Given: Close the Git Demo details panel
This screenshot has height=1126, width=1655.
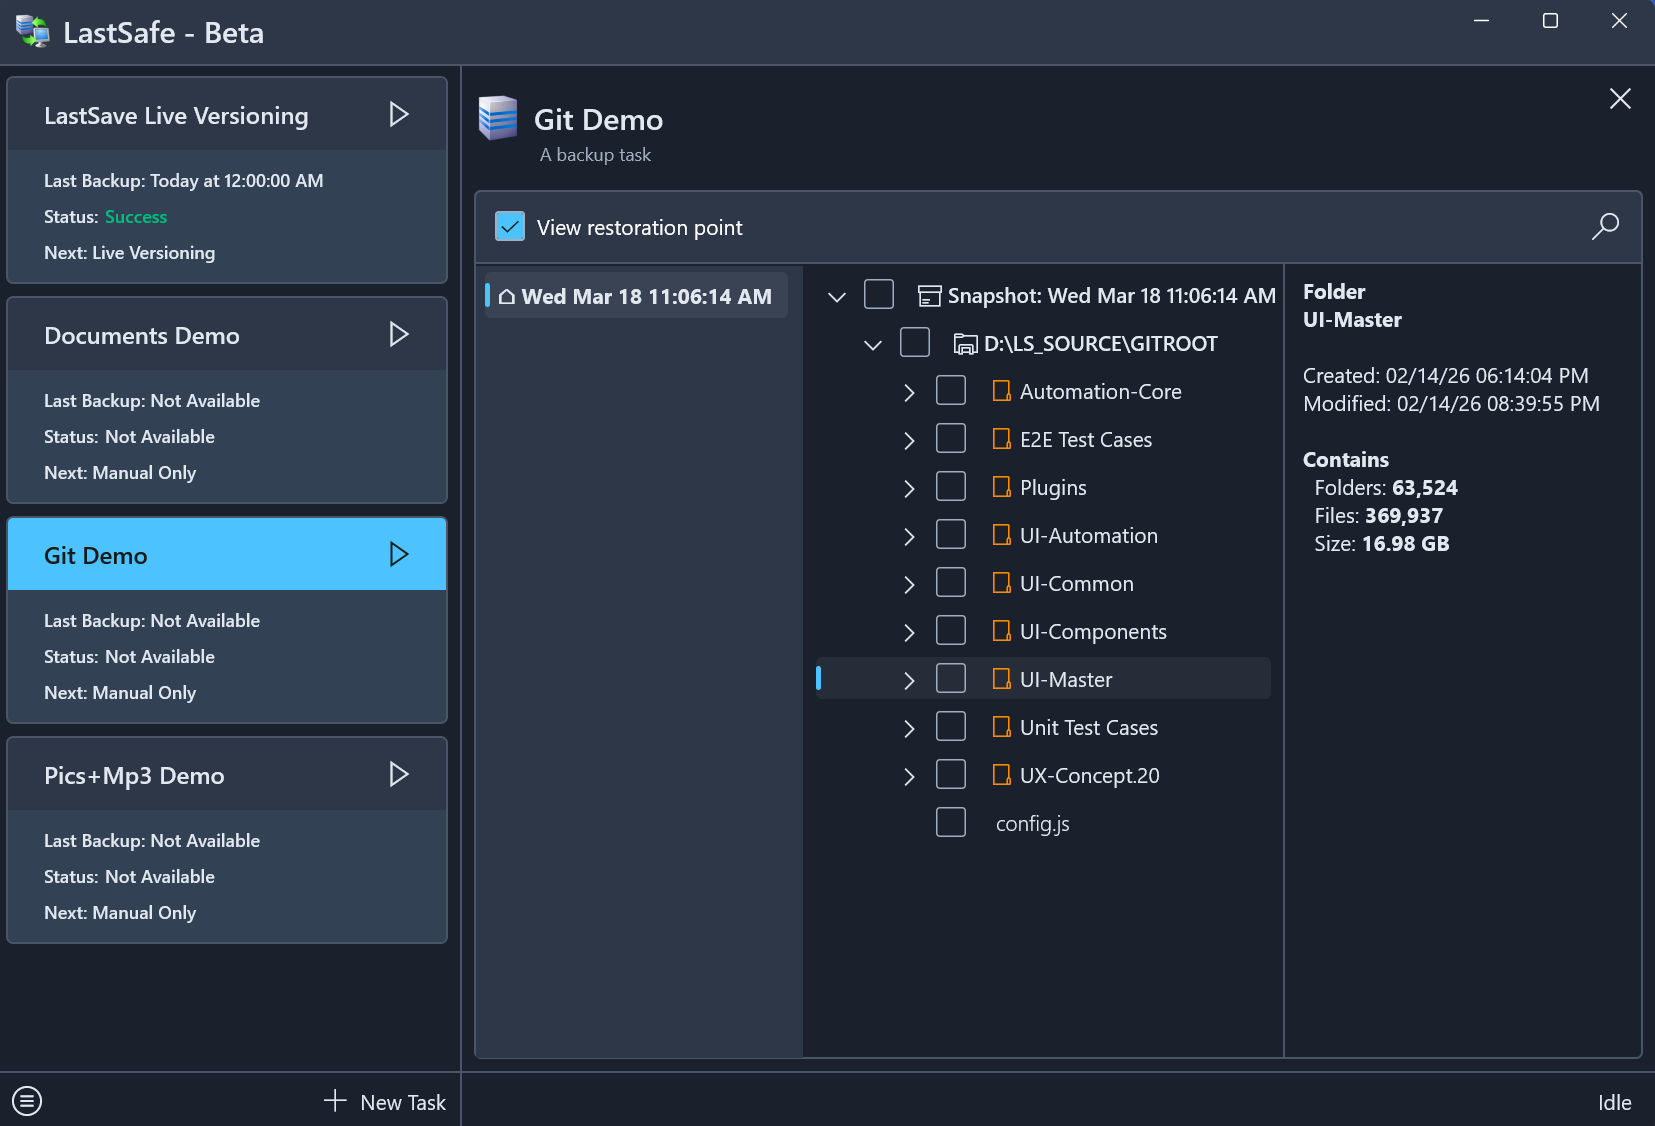Looking at the screenshot, I should pos(1620,99).
